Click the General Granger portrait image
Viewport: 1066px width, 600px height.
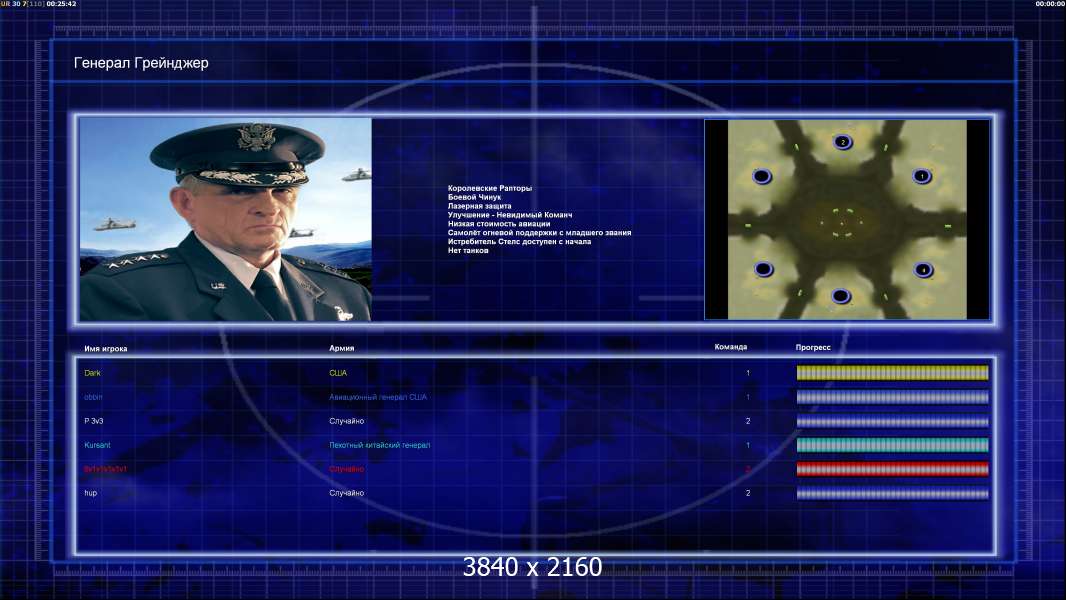click(226, 219)
